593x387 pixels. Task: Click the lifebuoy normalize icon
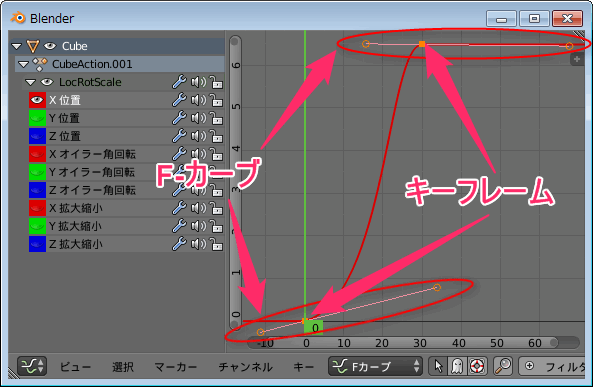click(x=476, y=366)
